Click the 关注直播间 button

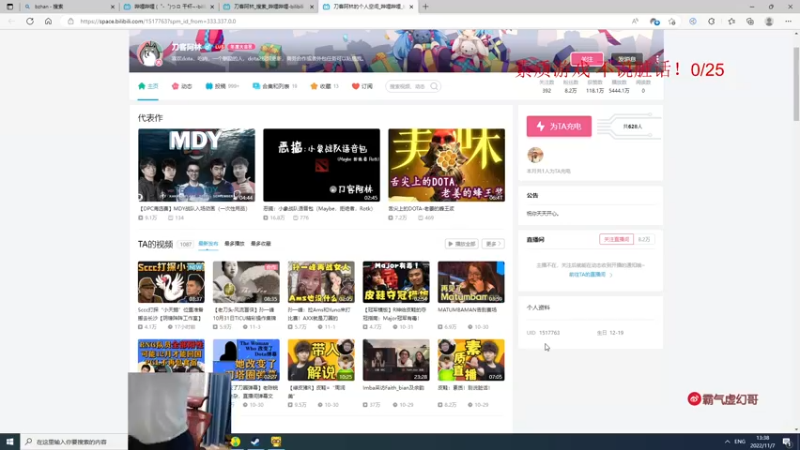[616, 239]
